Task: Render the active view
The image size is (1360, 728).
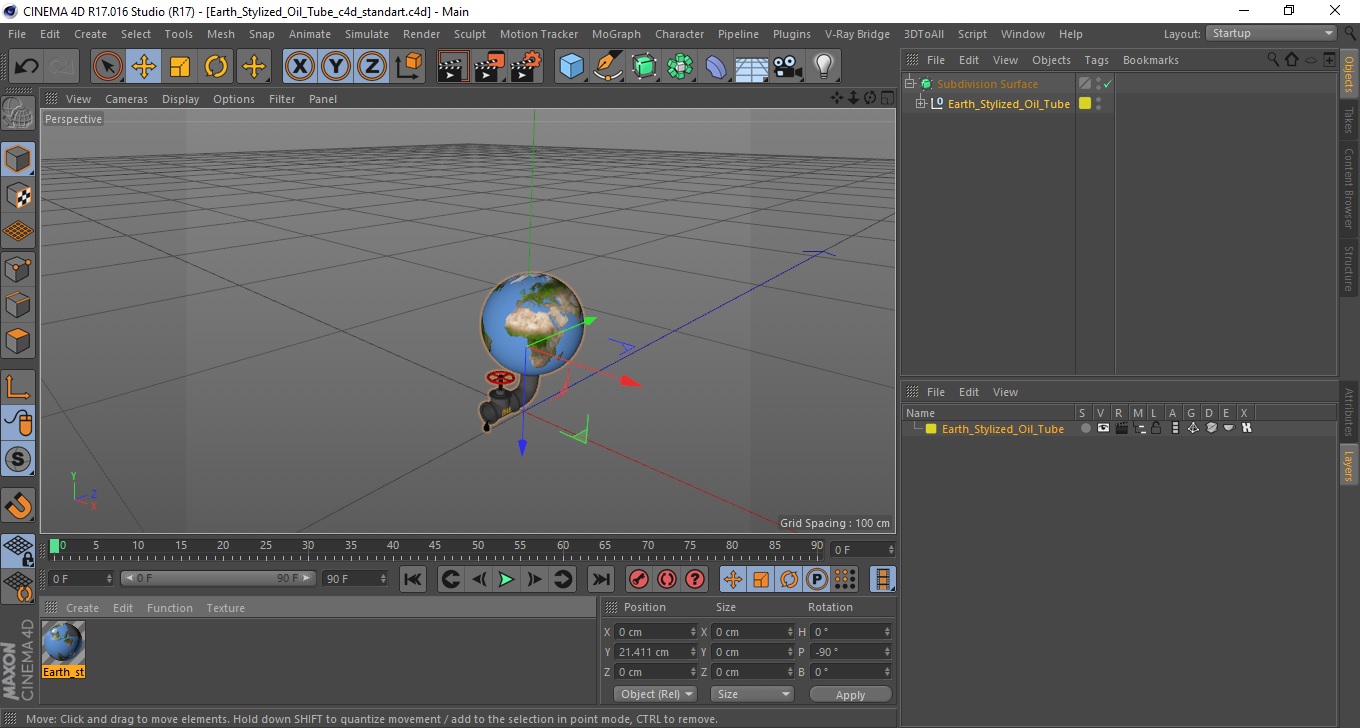Action: (x=453, y=67)
